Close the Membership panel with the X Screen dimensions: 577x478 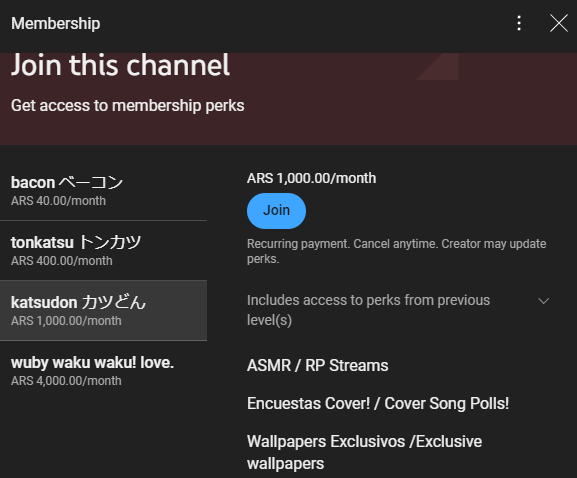[559, 23]
